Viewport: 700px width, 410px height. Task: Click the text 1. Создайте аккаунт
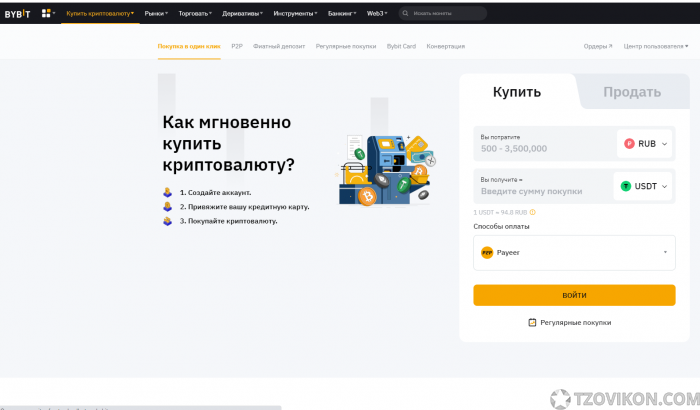pos(215,192)
